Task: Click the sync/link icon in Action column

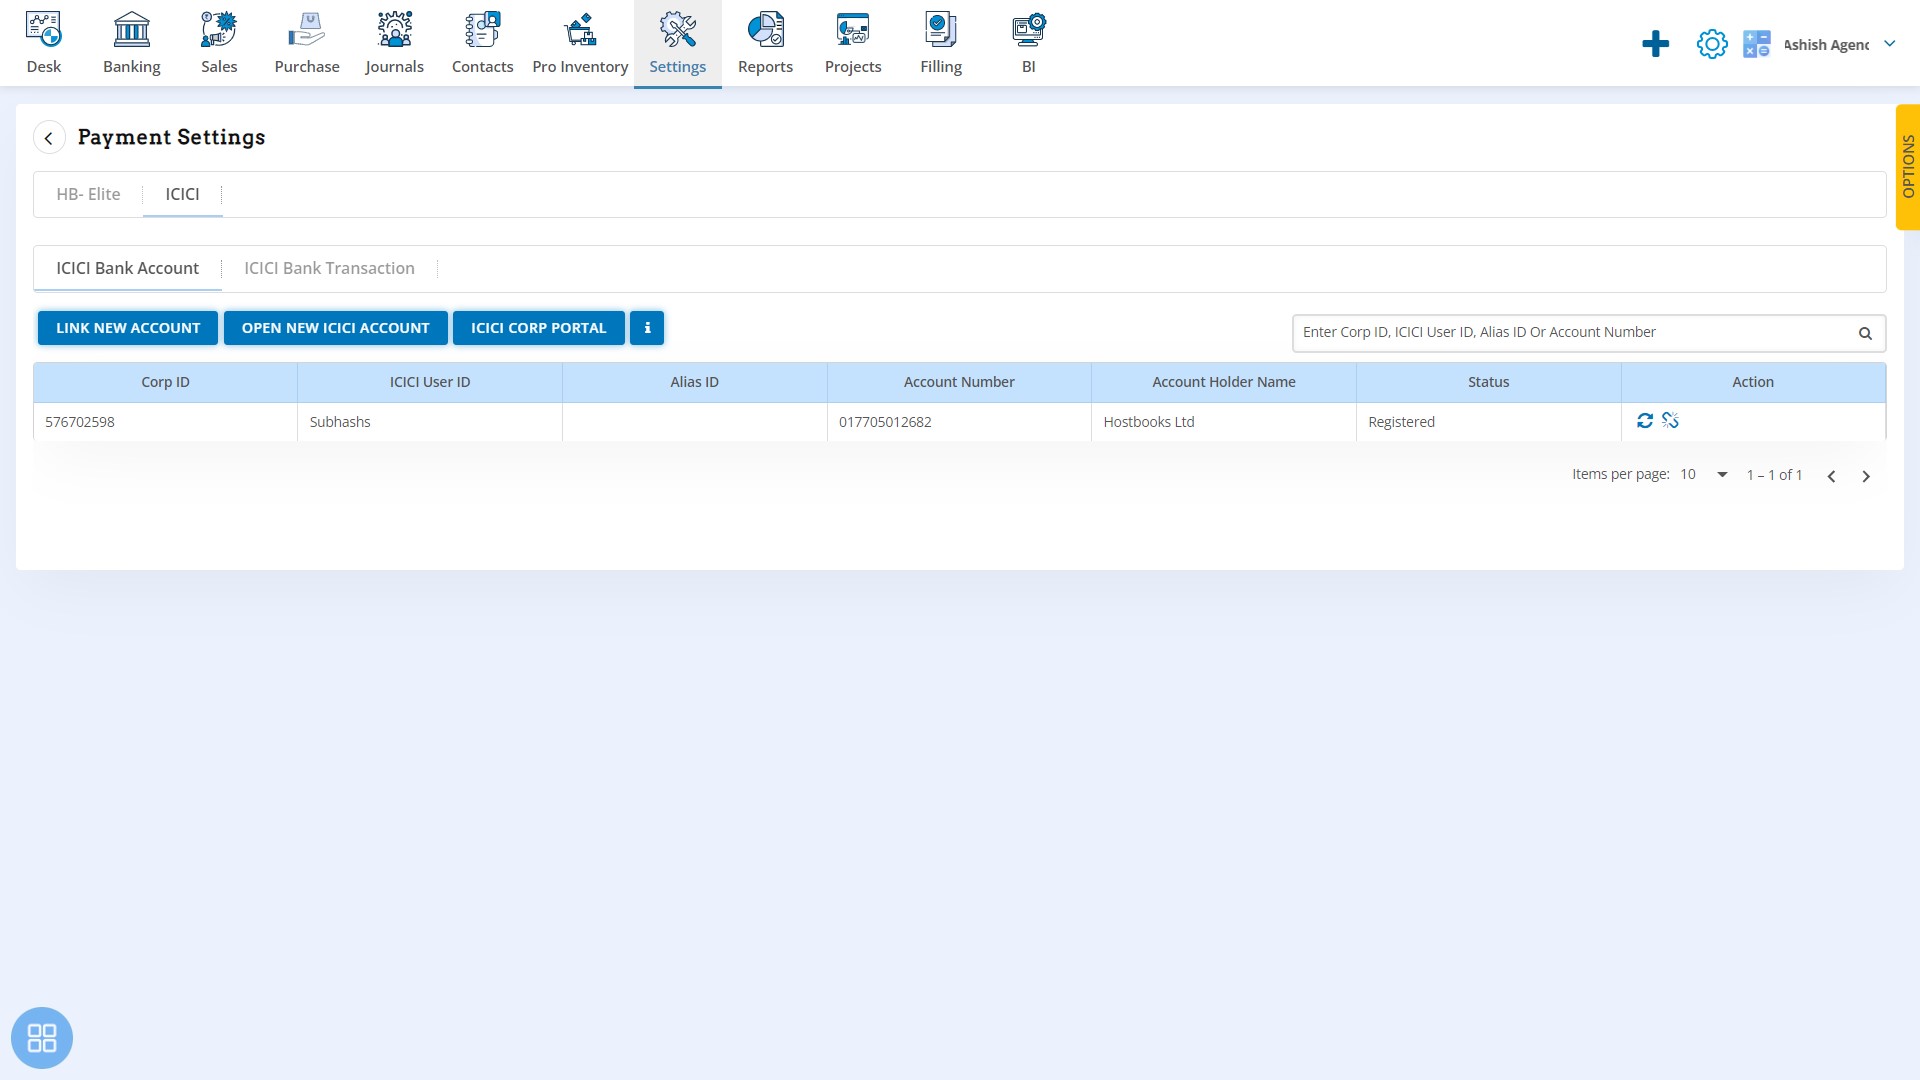Action: [x=1644, y=421]
